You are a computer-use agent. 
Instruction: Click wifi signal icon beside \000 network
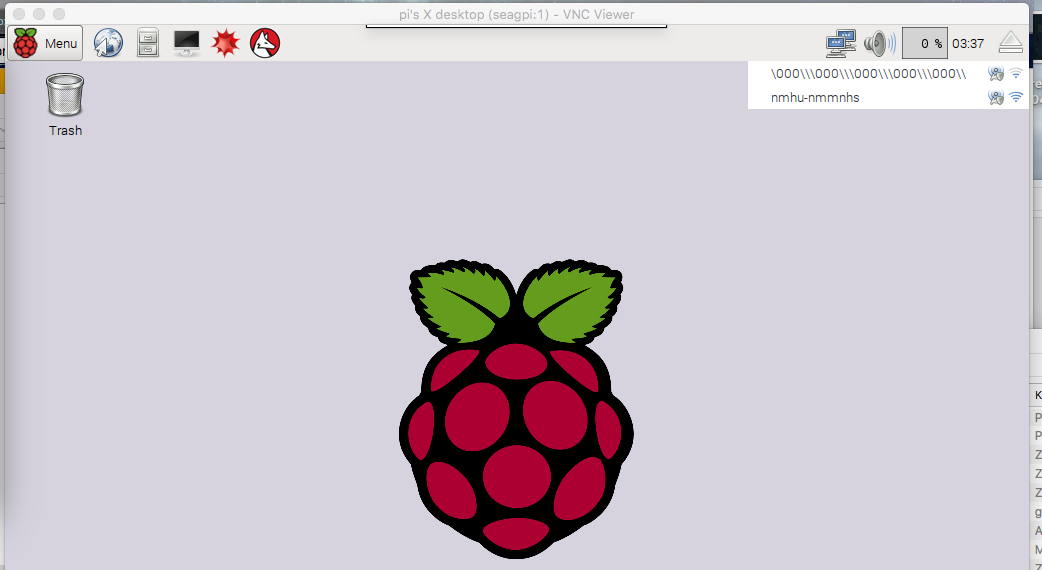coord(1015,73)
